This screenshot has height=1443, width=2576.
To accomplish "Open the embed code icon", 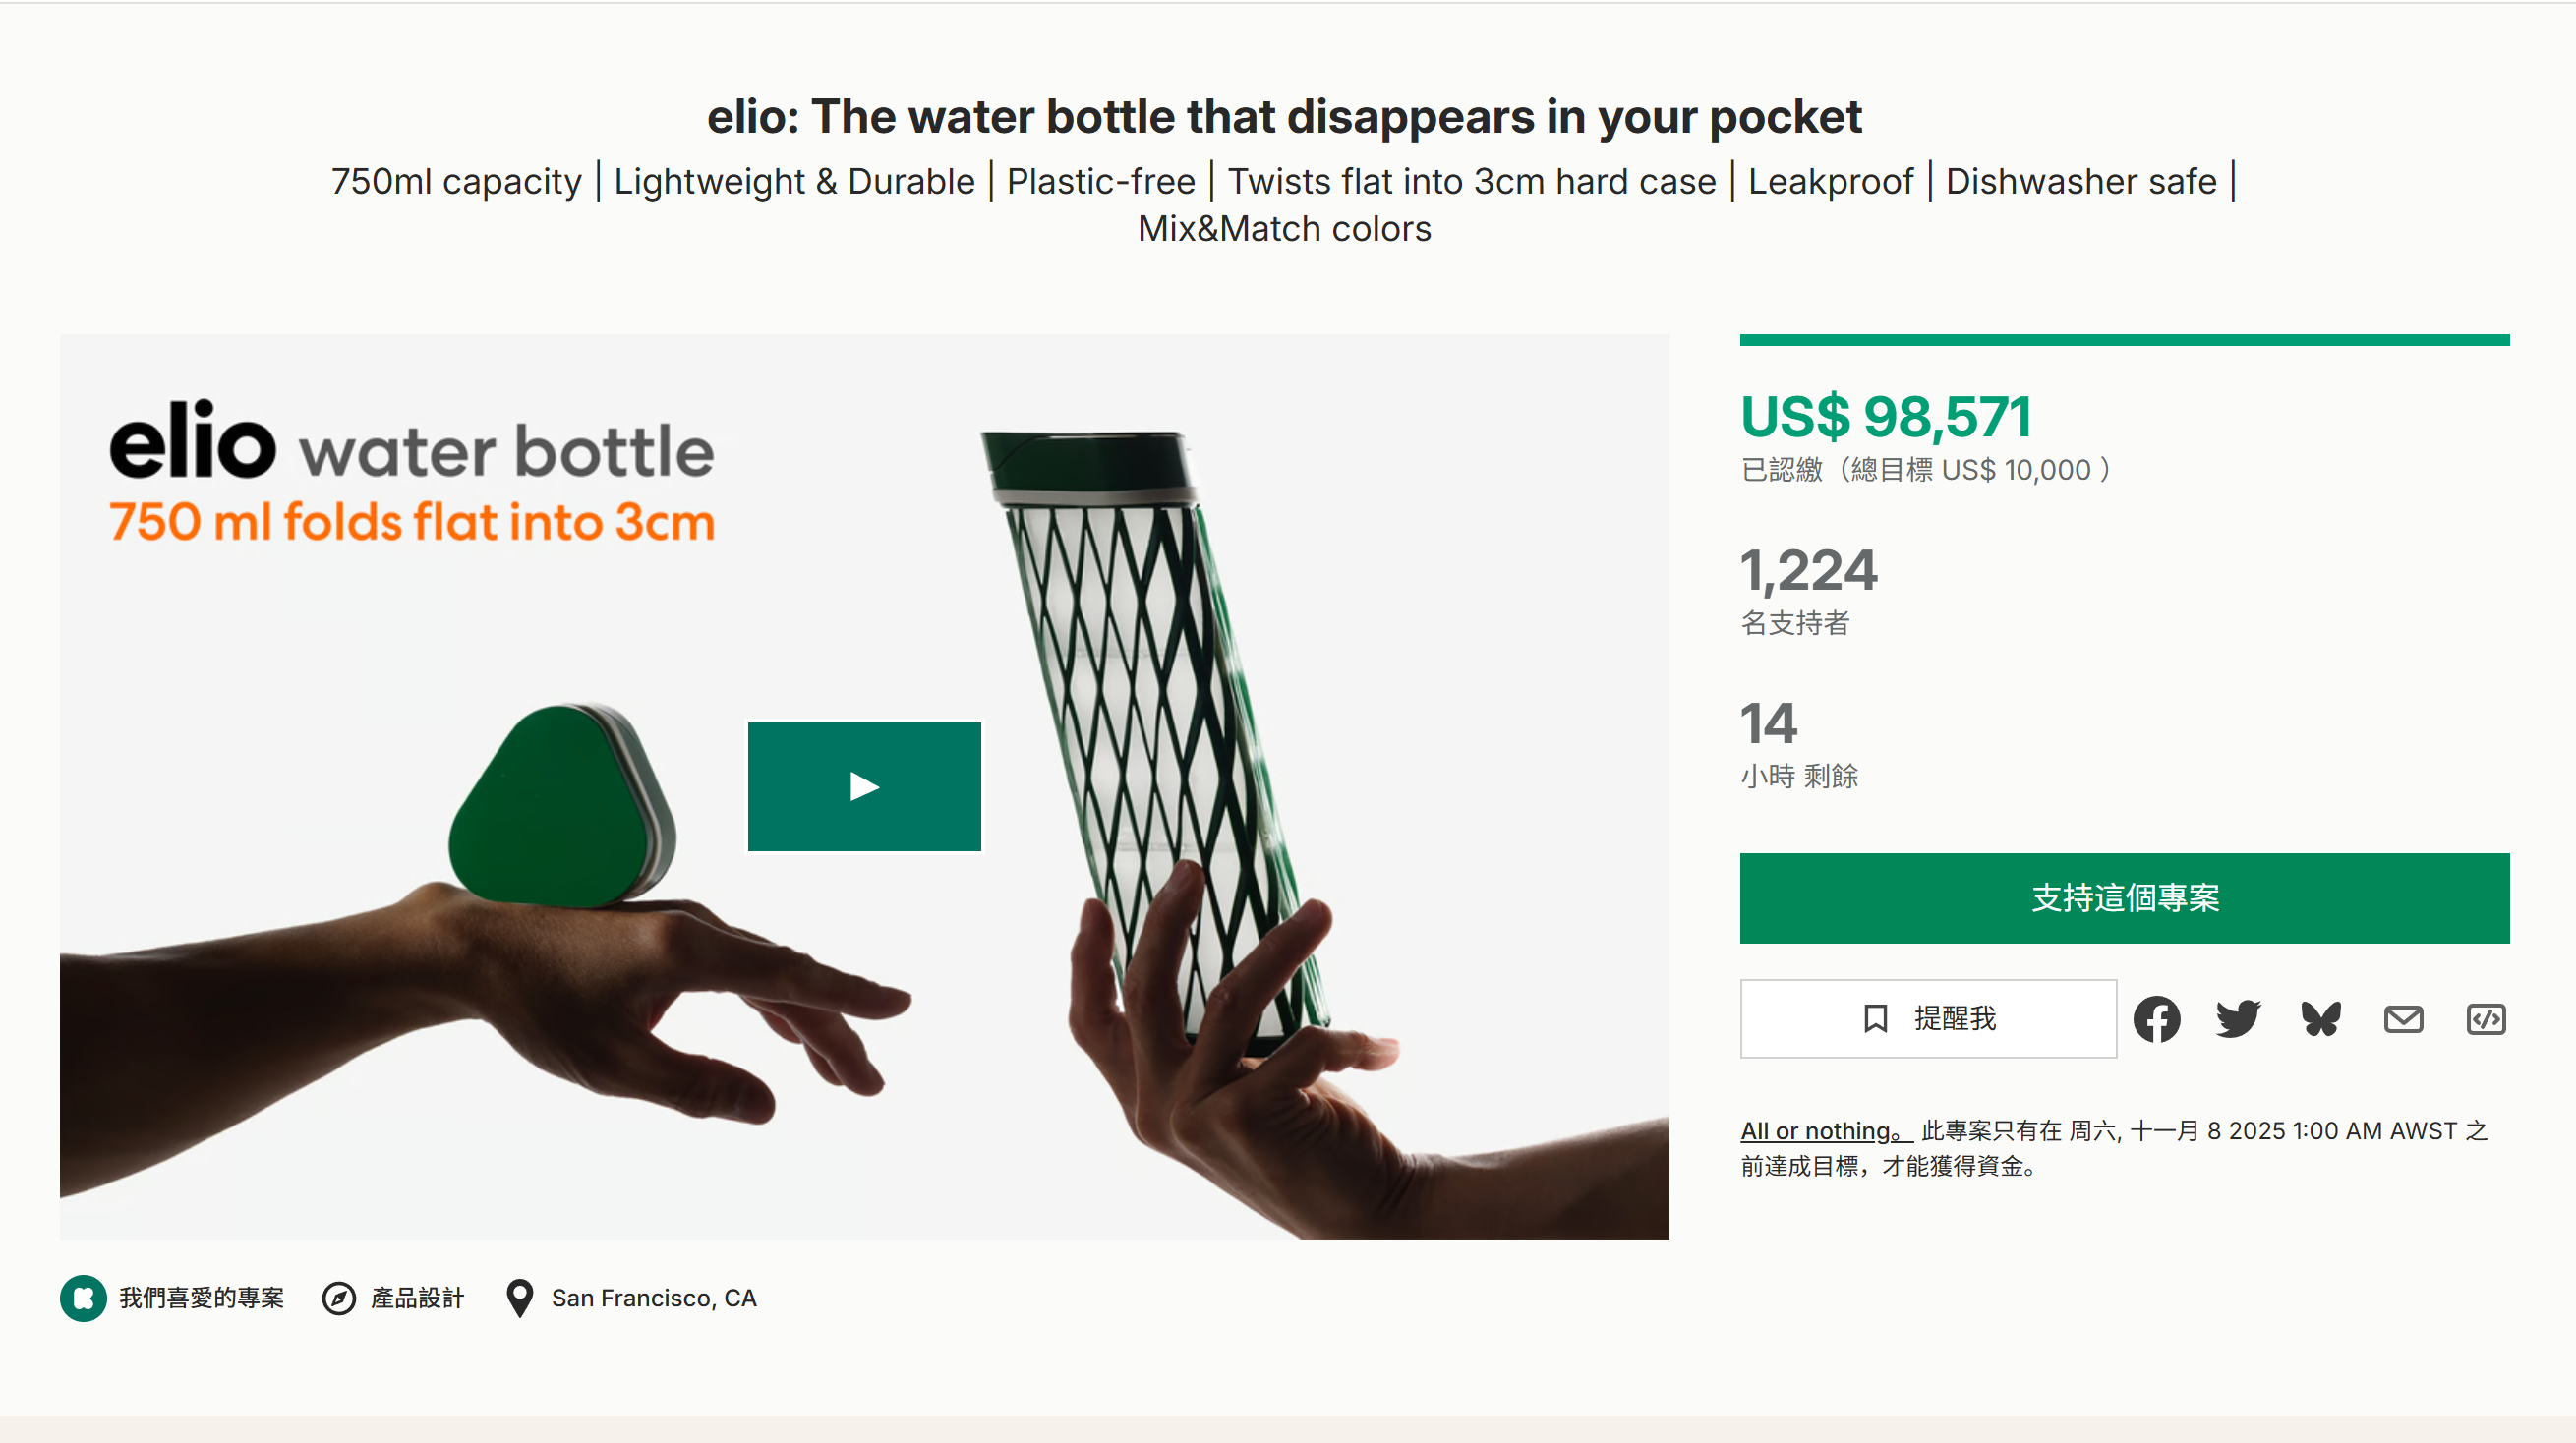I will point(2485,1019).
